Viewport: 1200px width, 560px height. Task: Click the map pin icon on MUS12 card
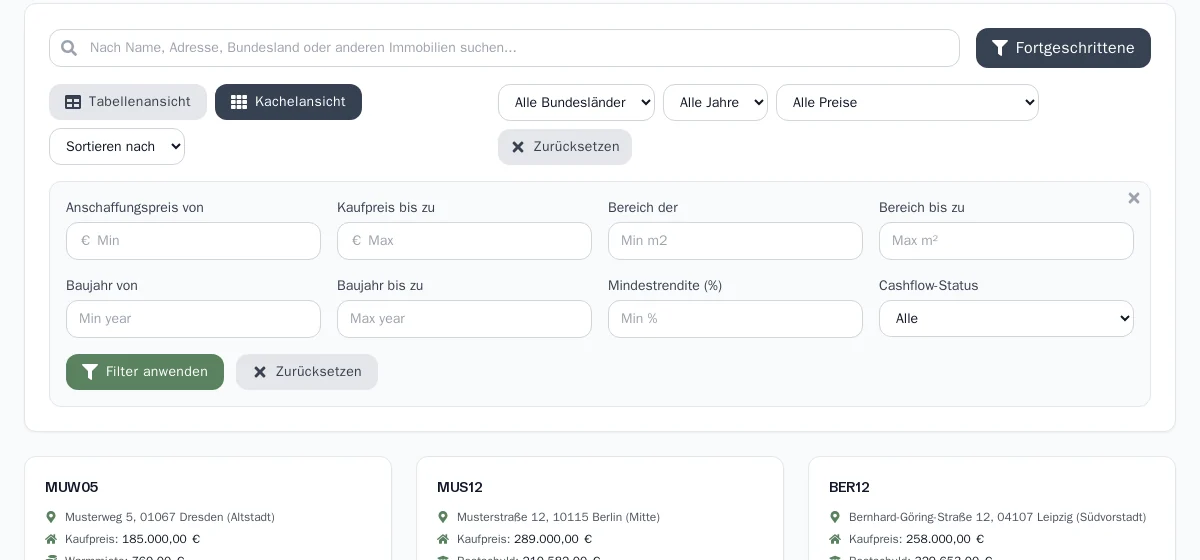443,517
